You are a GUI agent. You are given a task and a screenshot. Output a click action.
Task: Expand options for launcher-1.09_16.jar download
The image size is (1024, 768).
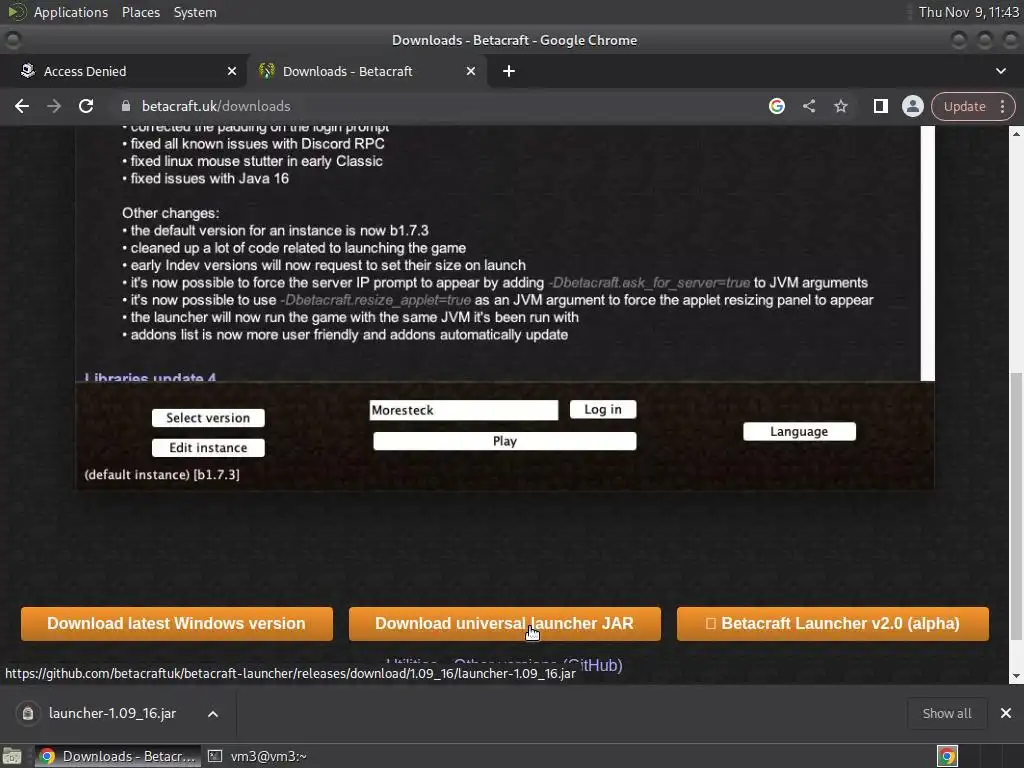(x=213, y=714)
